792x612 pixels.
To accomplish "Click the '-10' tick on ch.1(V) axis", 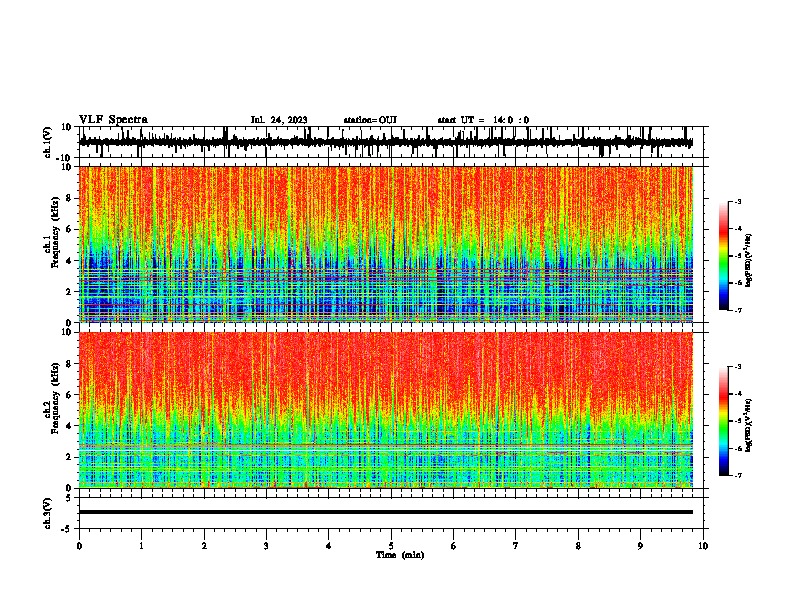I will click(65, 158).
